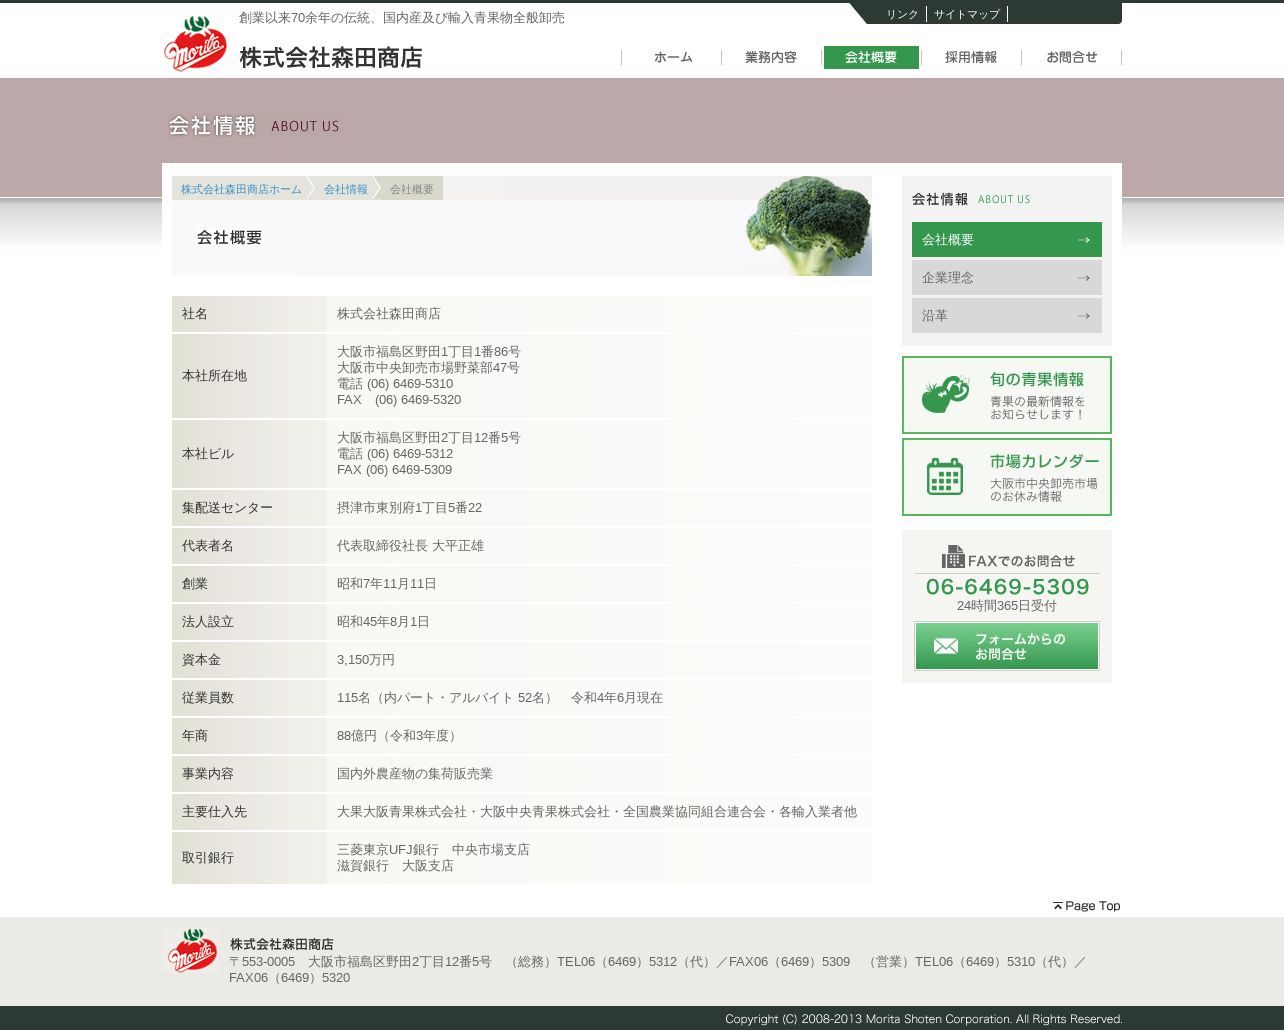Select 会社概要 in the sidebar
Screen dimensions: 1284x1030
pos(1007,240)
